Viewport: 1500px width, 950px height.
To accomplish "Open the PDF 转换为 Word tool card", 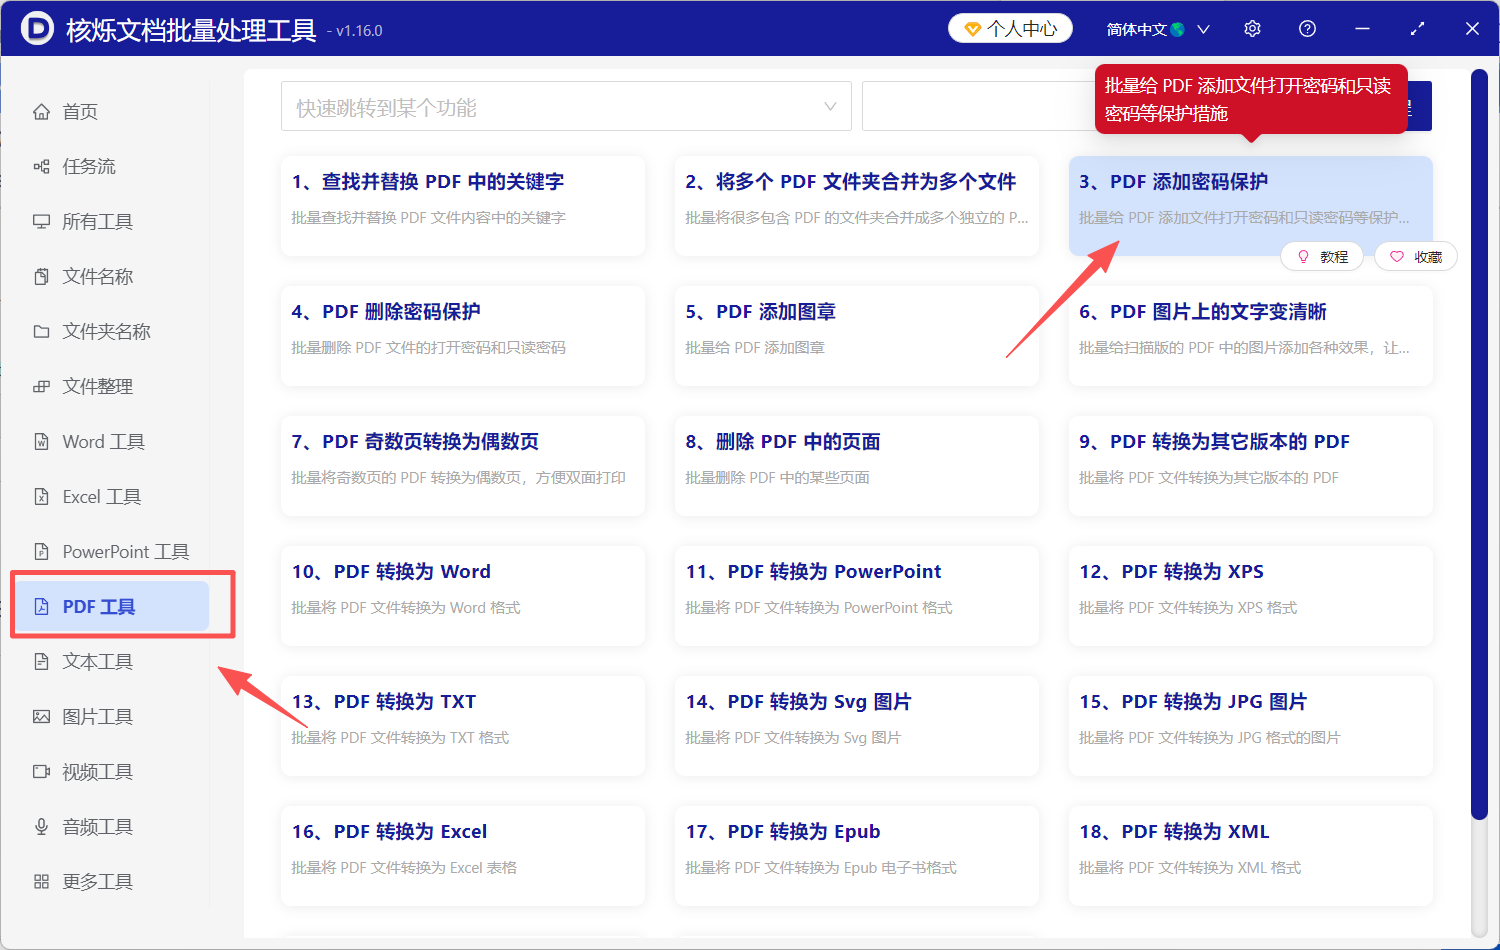I will pos(462,596).
